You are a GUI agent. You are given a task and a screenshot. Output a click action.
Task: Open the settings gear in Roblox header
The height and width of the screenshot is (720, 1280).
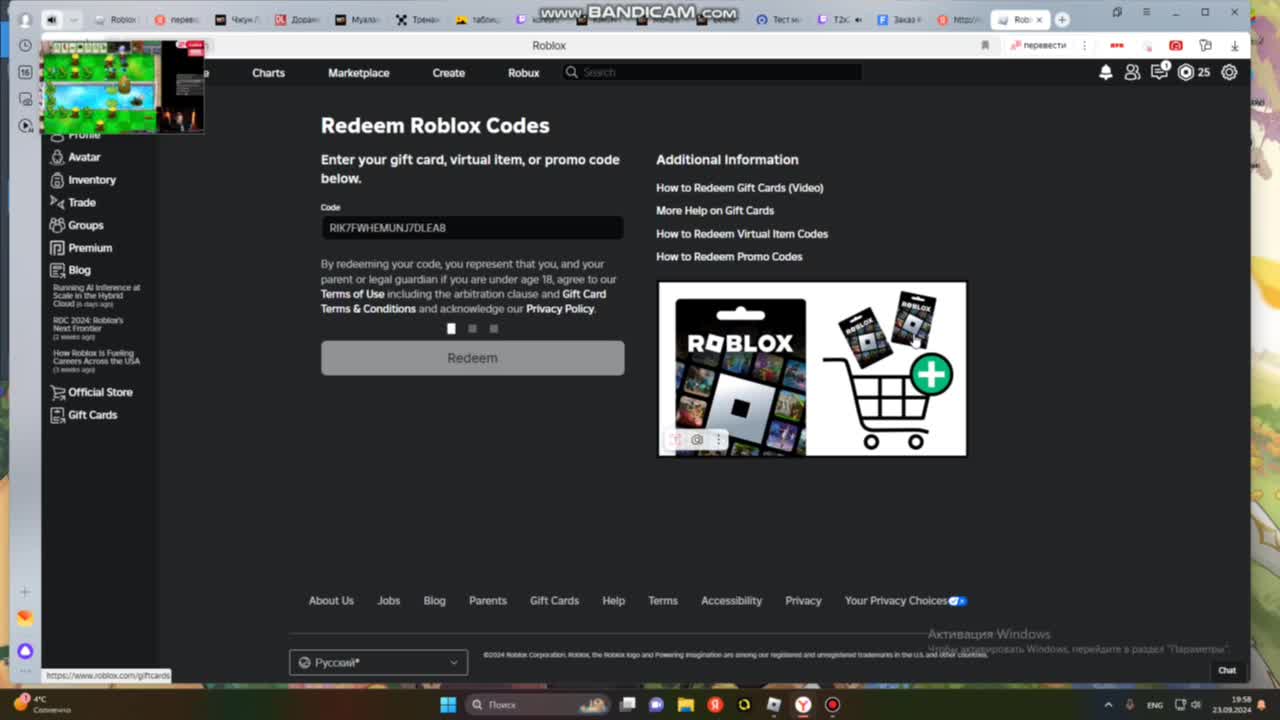pos(1229,72)
